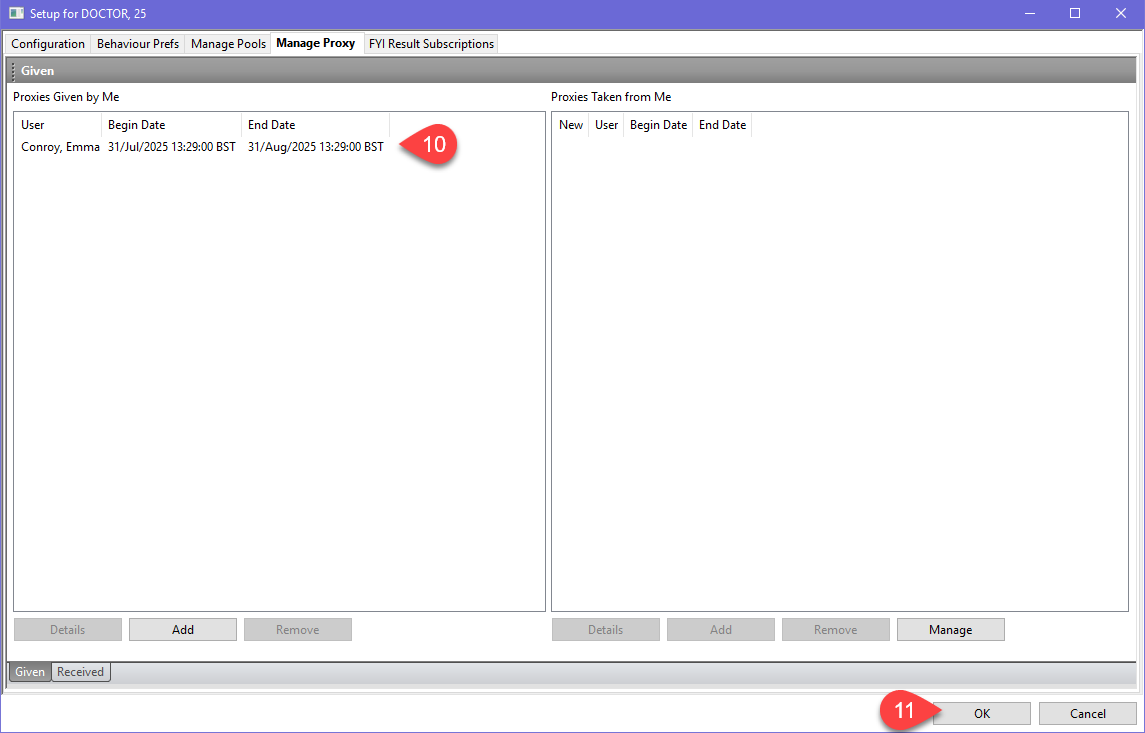Click Add under Proxies Taken from Me
Viewport: 1145px width, 733px height.
[x=721, y=629]
